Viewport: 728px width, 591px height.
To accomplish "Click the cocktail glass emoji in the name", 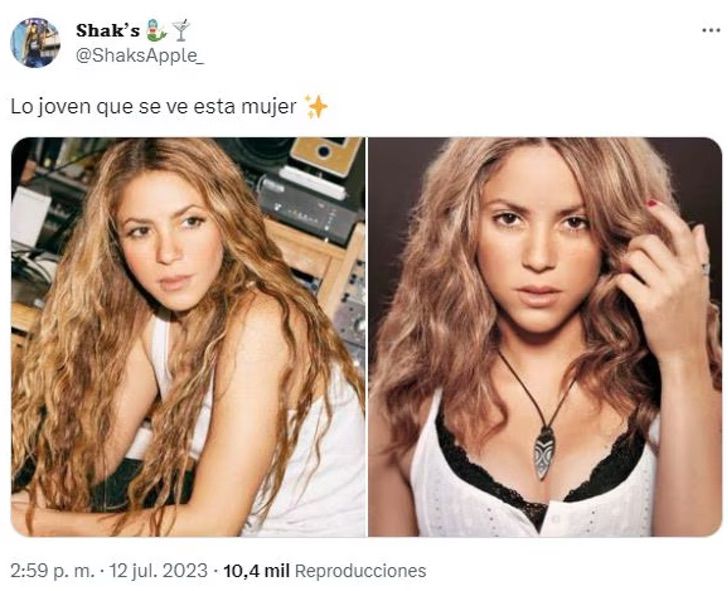I will [181, 30].
